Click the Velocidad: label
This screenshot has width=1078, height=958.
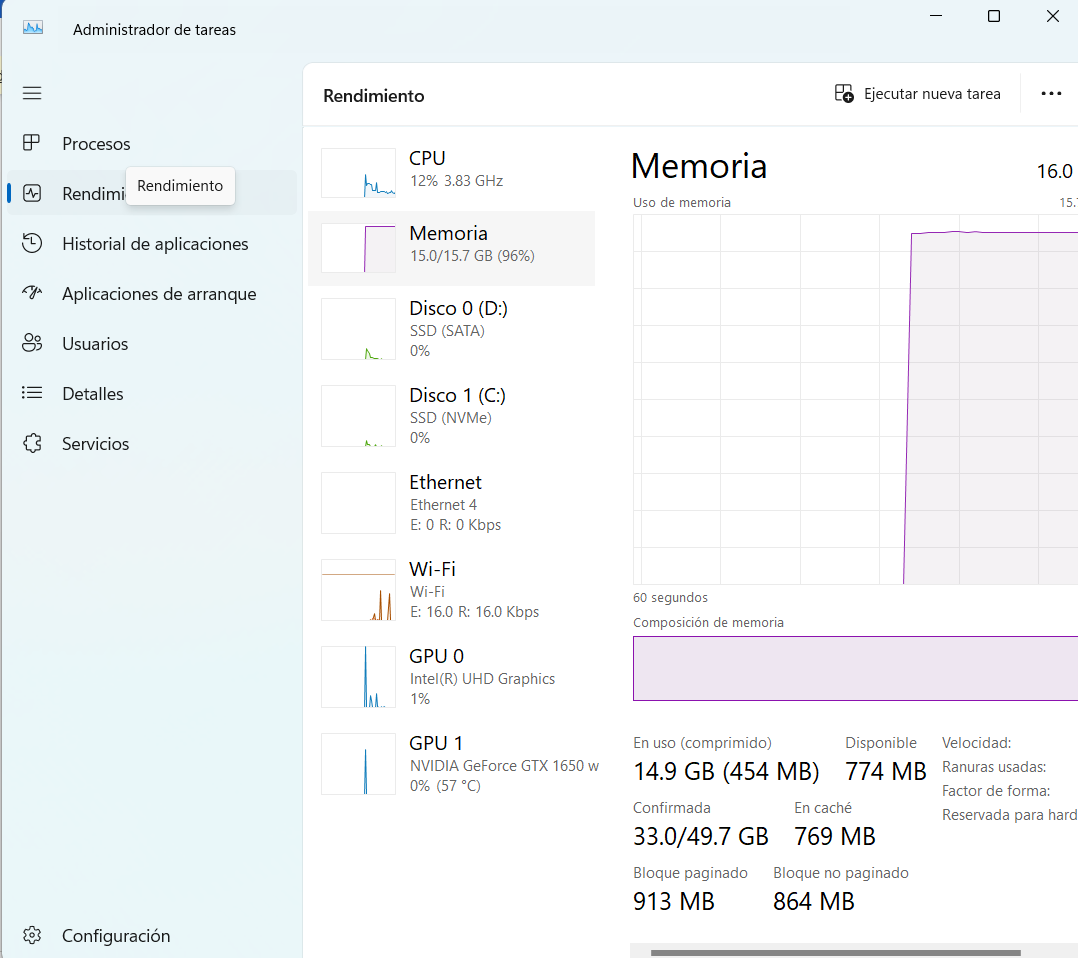pyautogui.click(x=976, y=743)
